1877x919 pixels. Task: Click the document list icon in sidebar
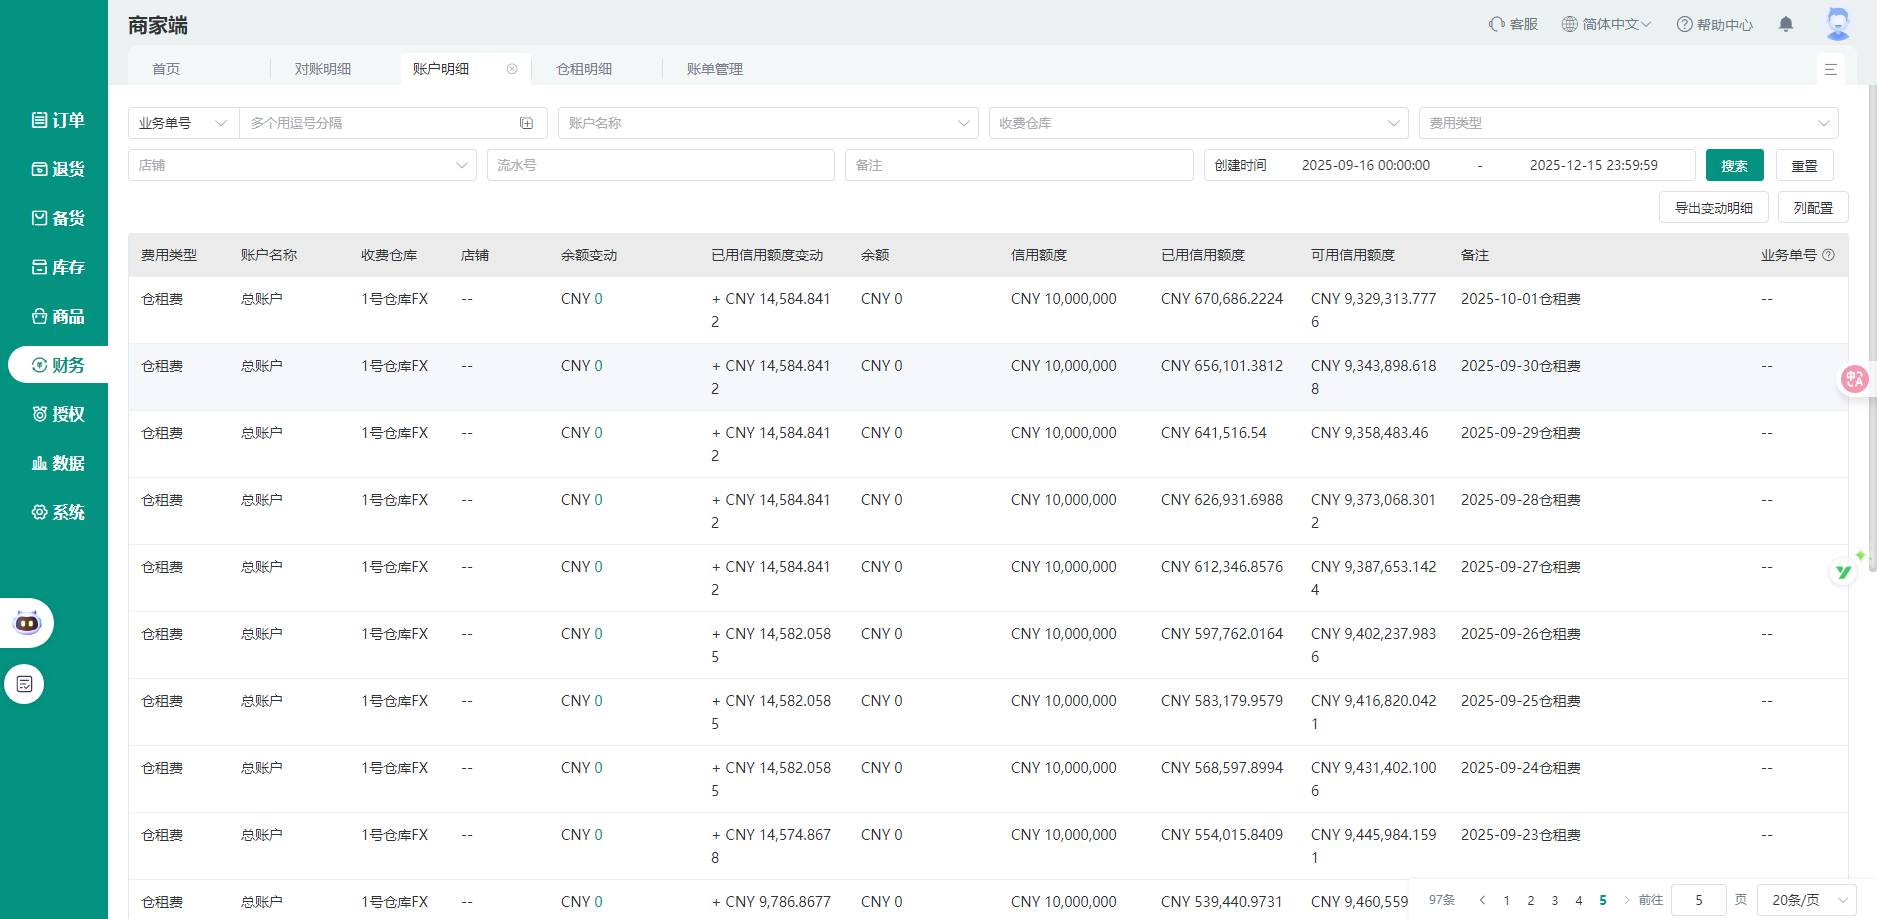[25, 684]
